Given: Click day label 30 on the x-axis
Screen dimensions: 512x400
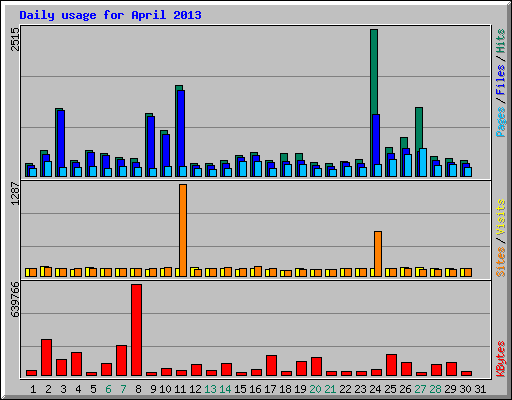Looking at the screenshot, I should point(465,389).
